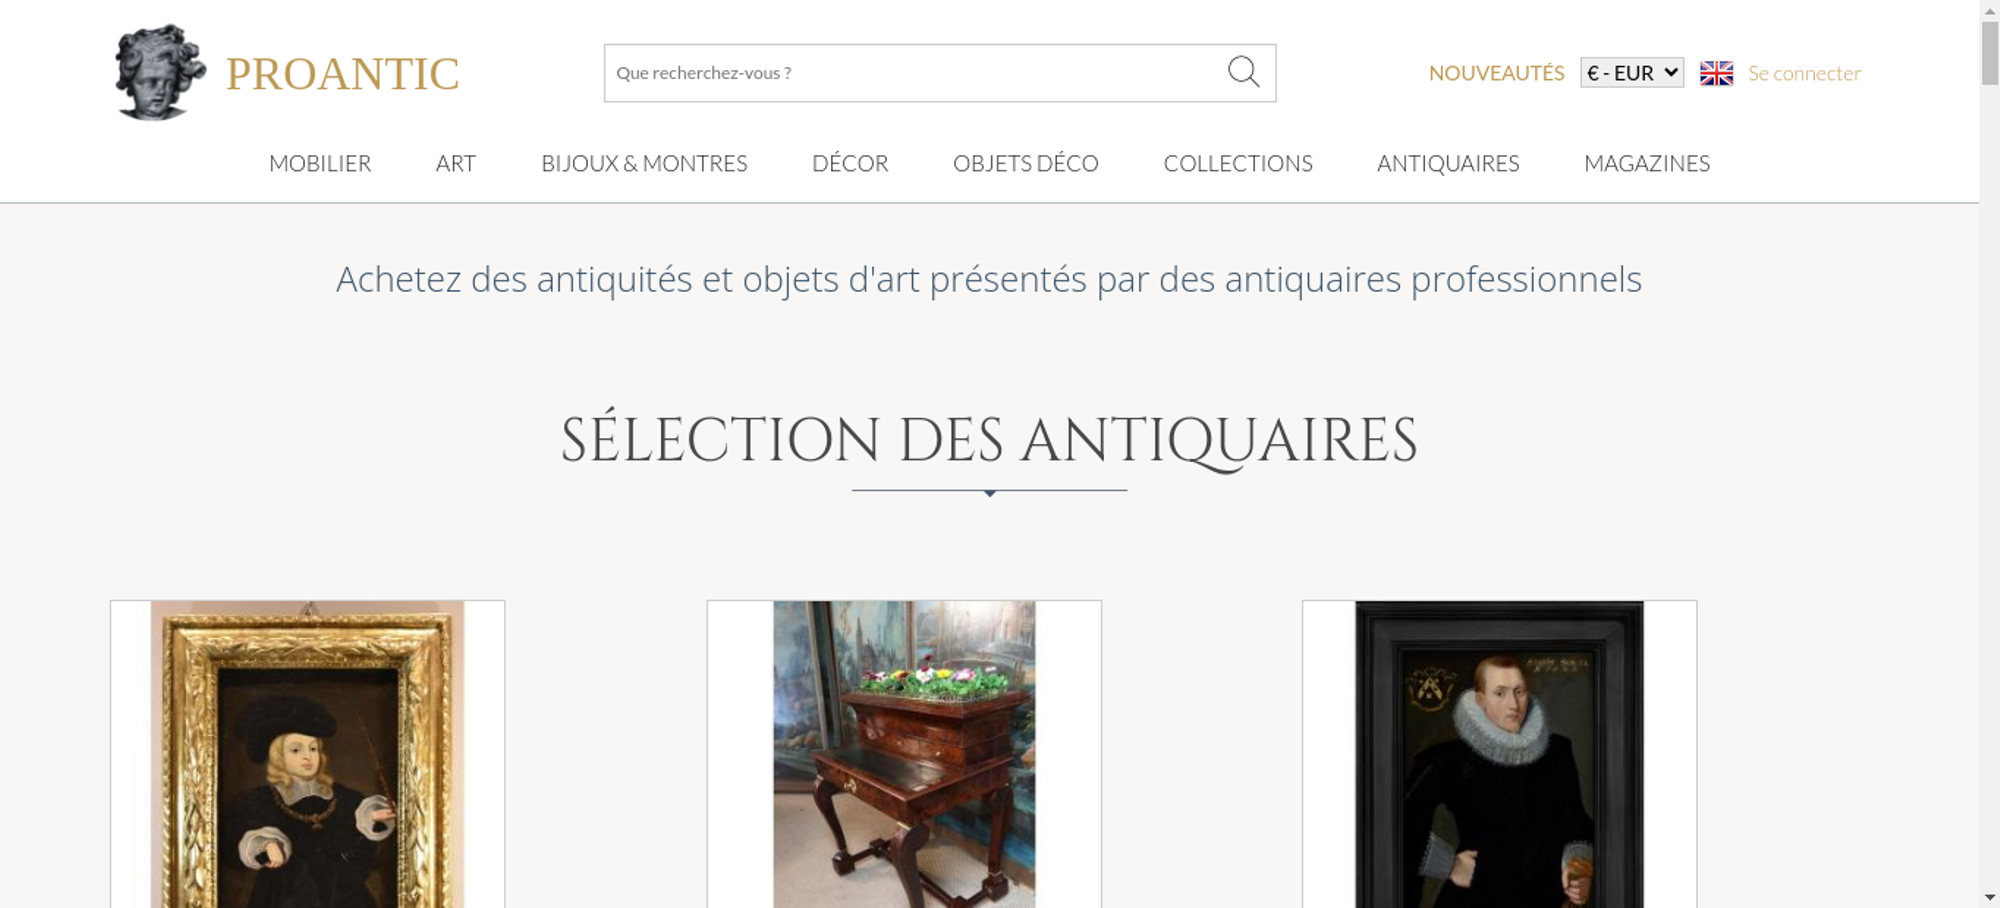Switch language via the UK flag icon

click(x=1716, y=73)
